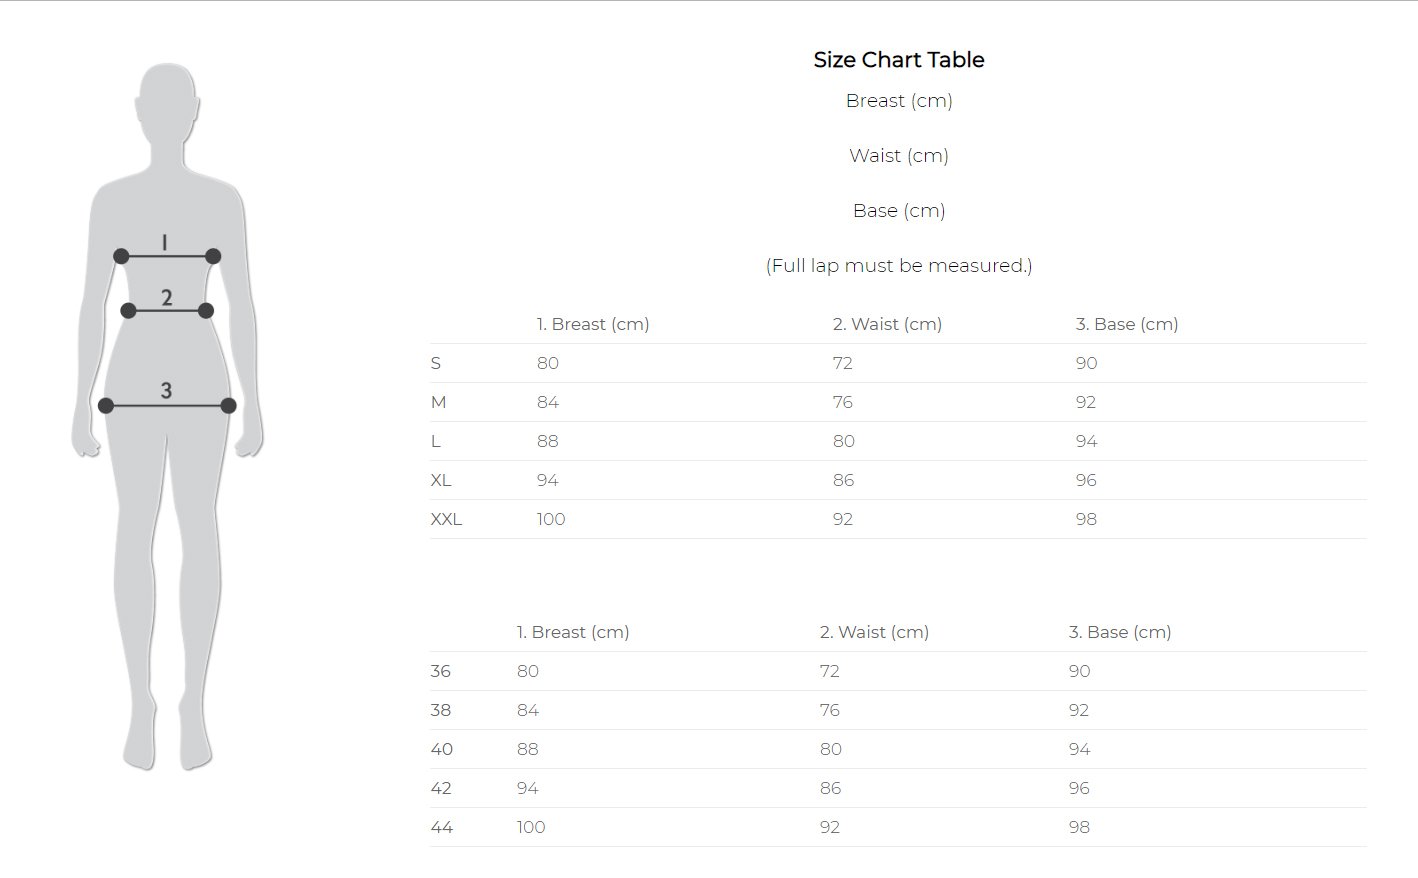Click the left dot of breast measurement line
This screenshot has height=878, width=1418.
pos(121,256)
